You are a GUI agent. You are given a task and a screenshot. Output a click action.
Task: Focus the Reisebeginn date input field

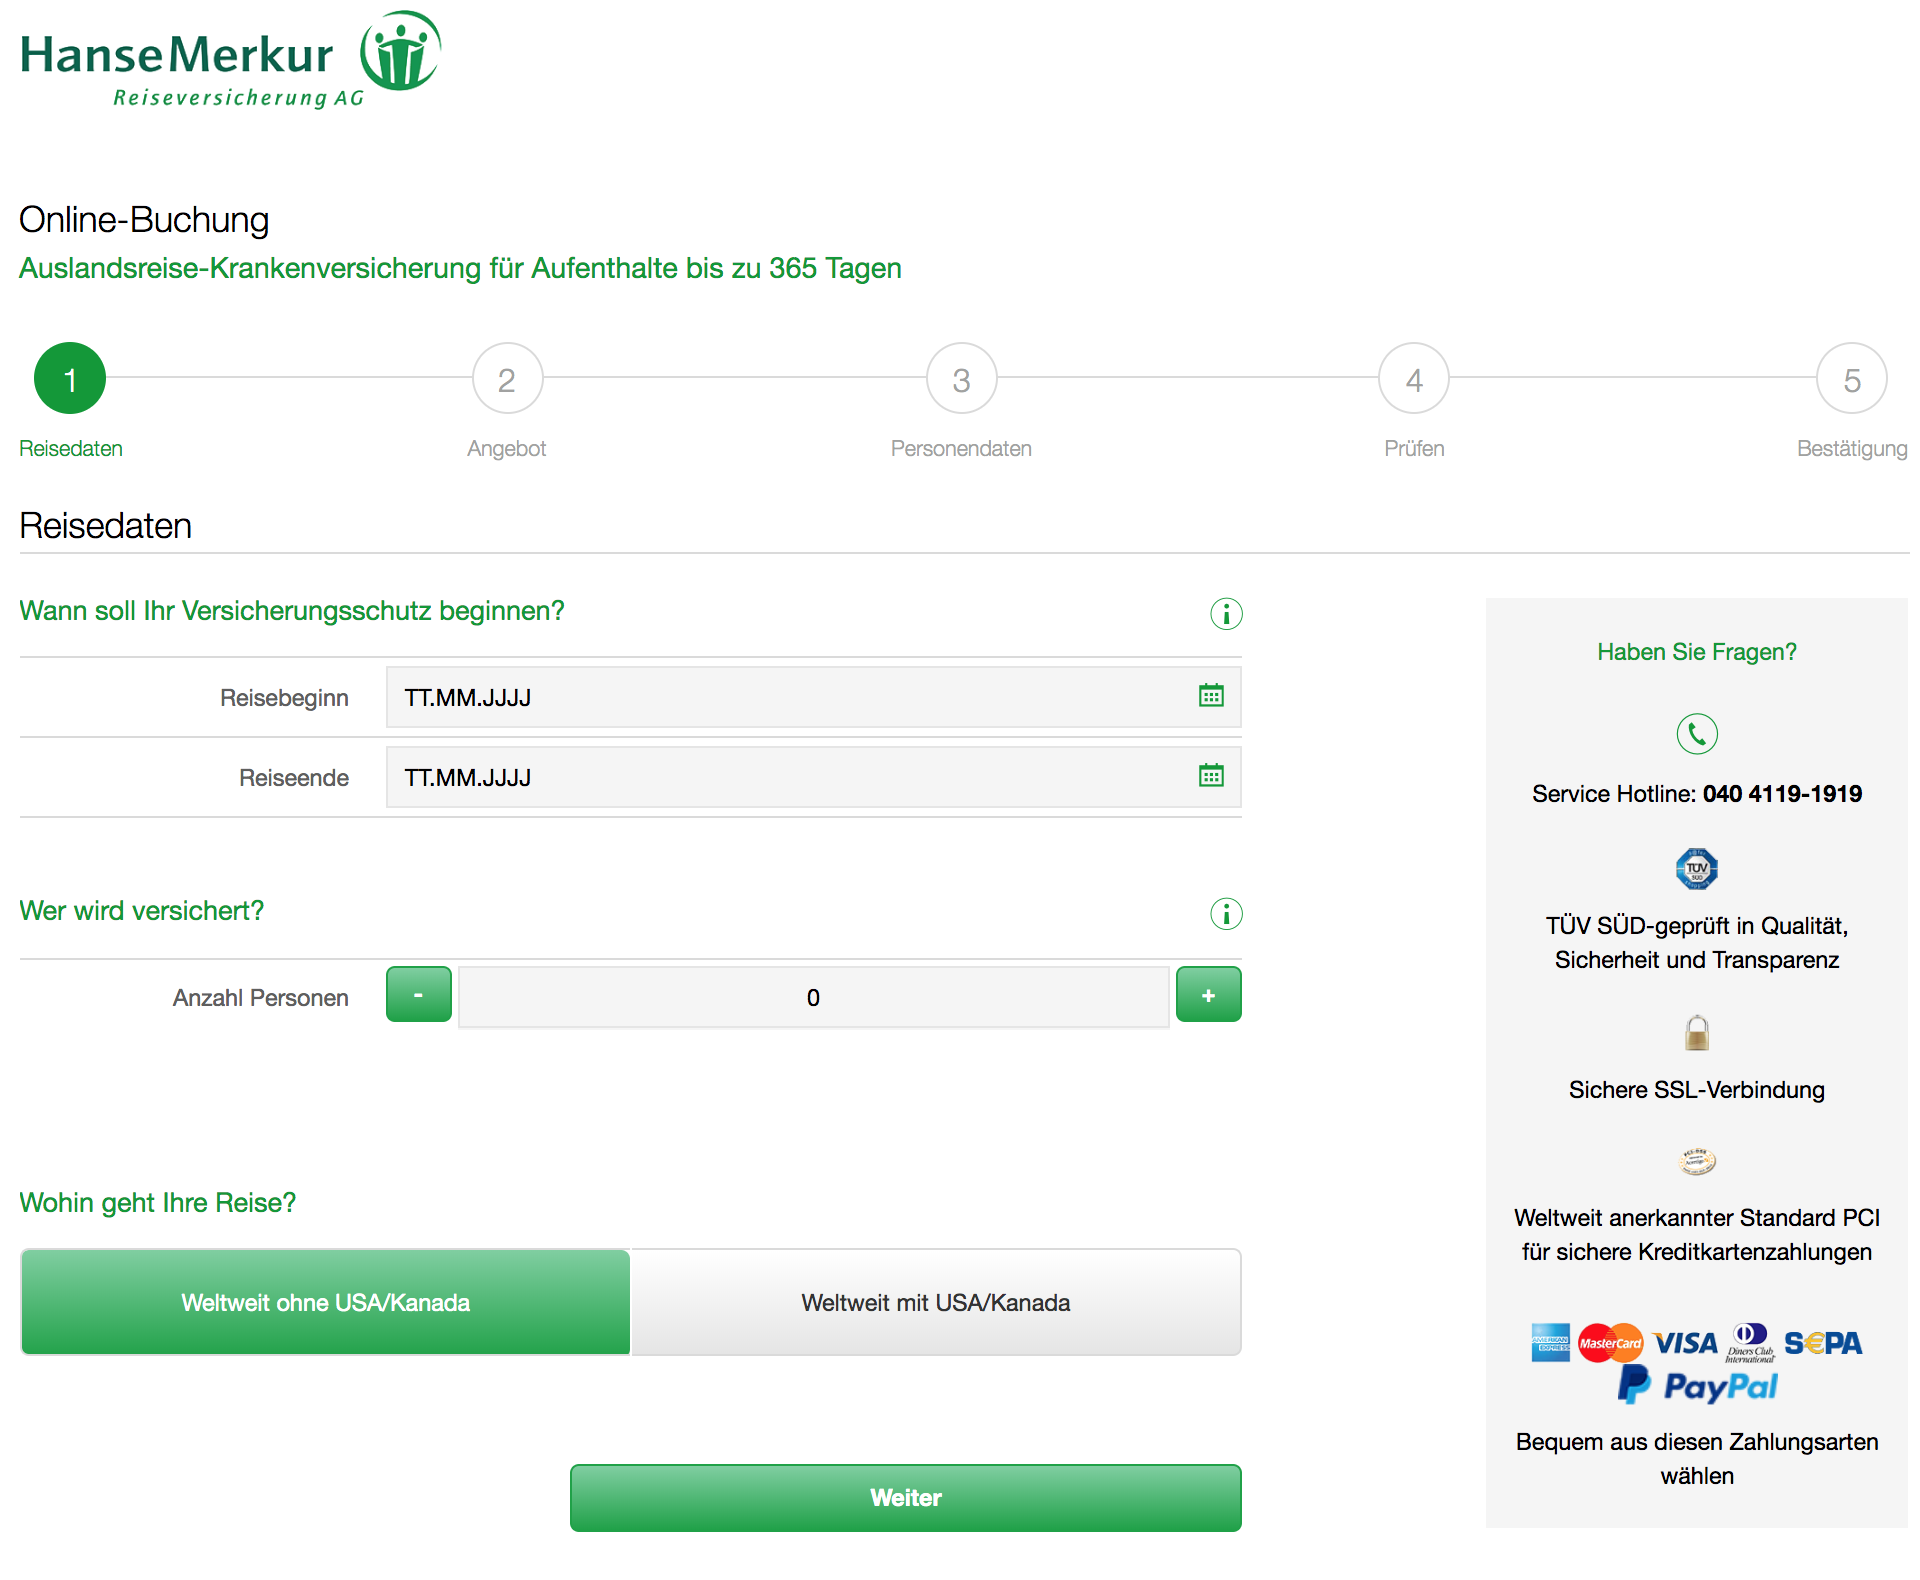pyautogui.click(x=780, y=697)
